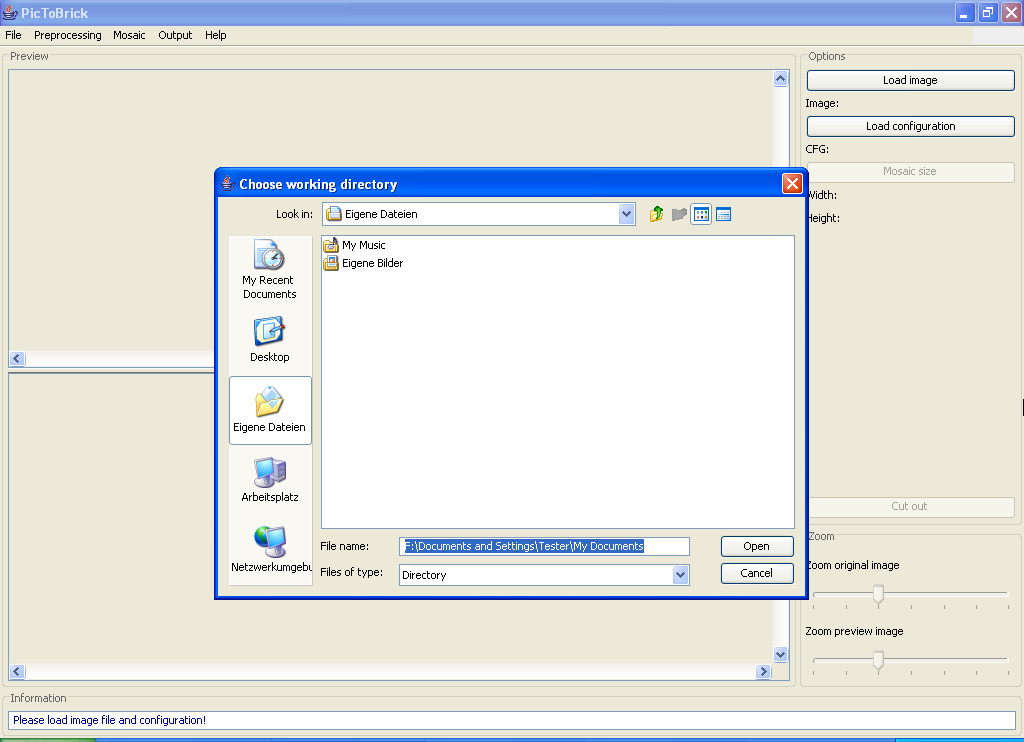
Task: Click the File name input field
Action: pos(544,546)
